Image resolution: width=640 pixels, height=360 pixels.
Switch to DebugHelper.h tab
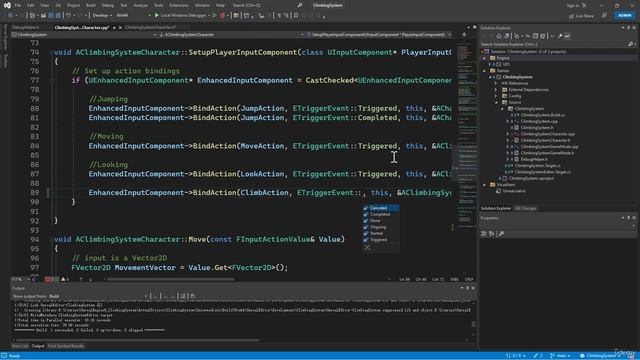pos(26,27)
